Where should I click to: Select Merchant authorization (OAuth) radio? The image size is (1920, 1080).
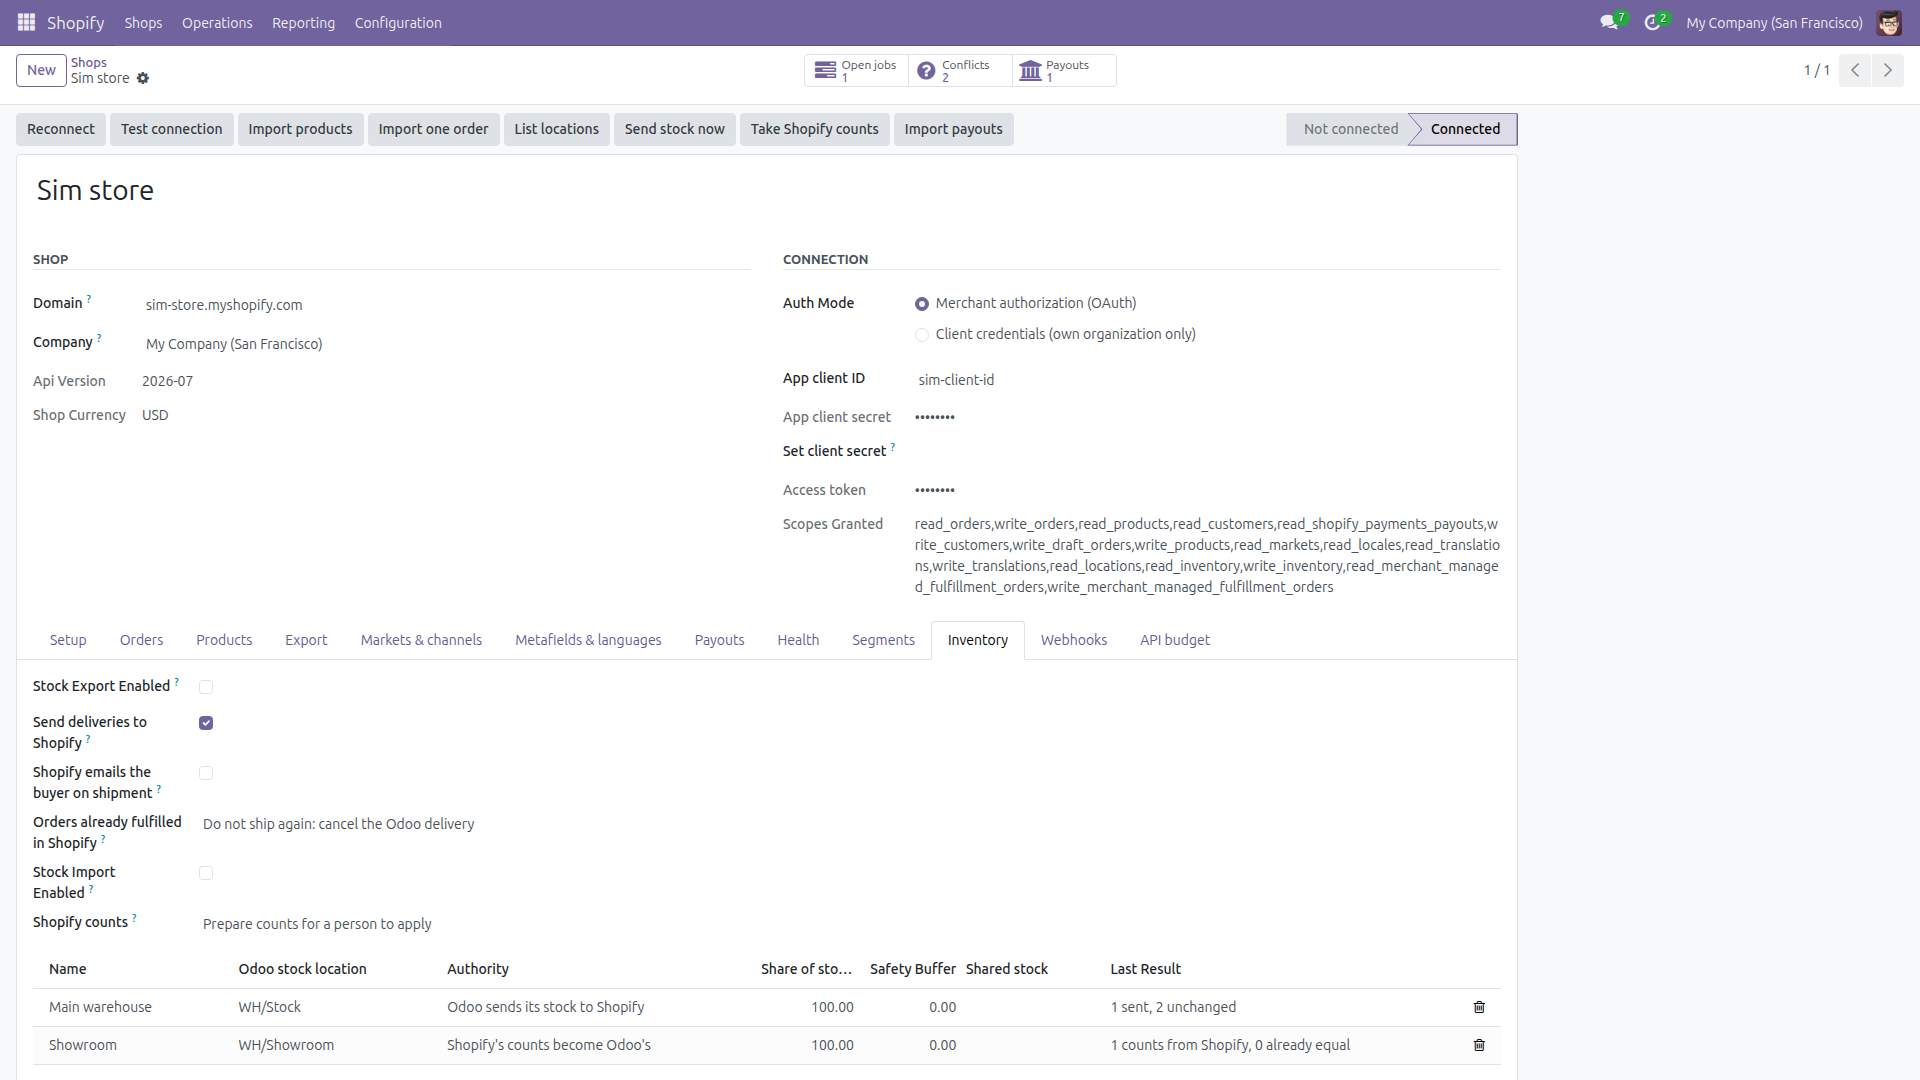922,304
